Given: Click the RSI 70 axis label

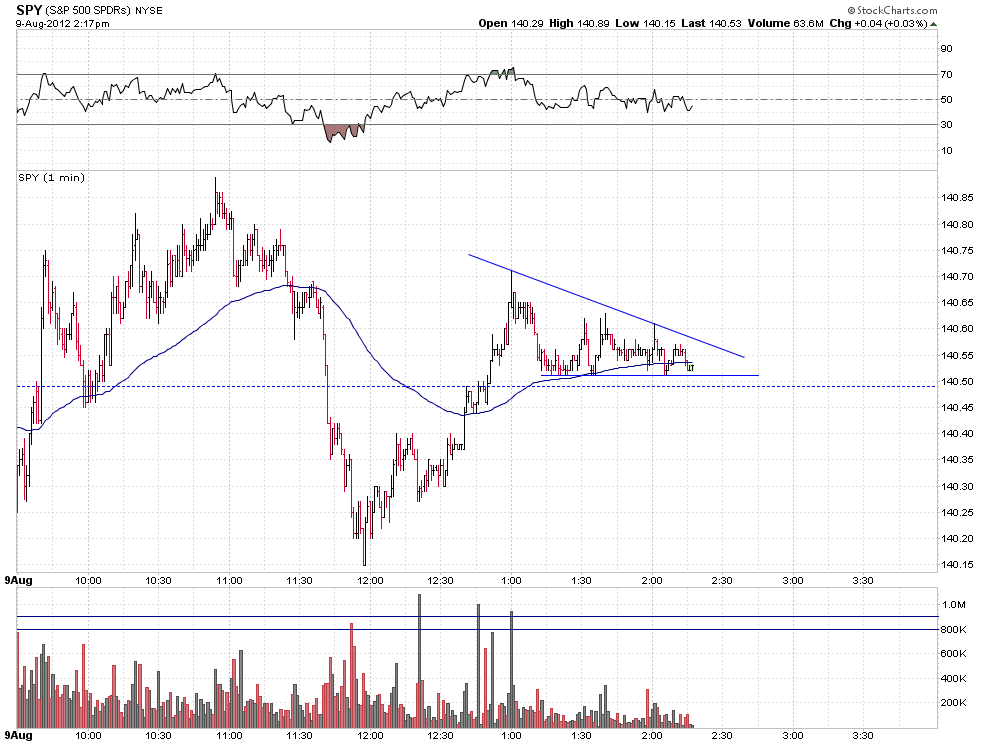Looking at the screenshot, I should pos(946,75).
